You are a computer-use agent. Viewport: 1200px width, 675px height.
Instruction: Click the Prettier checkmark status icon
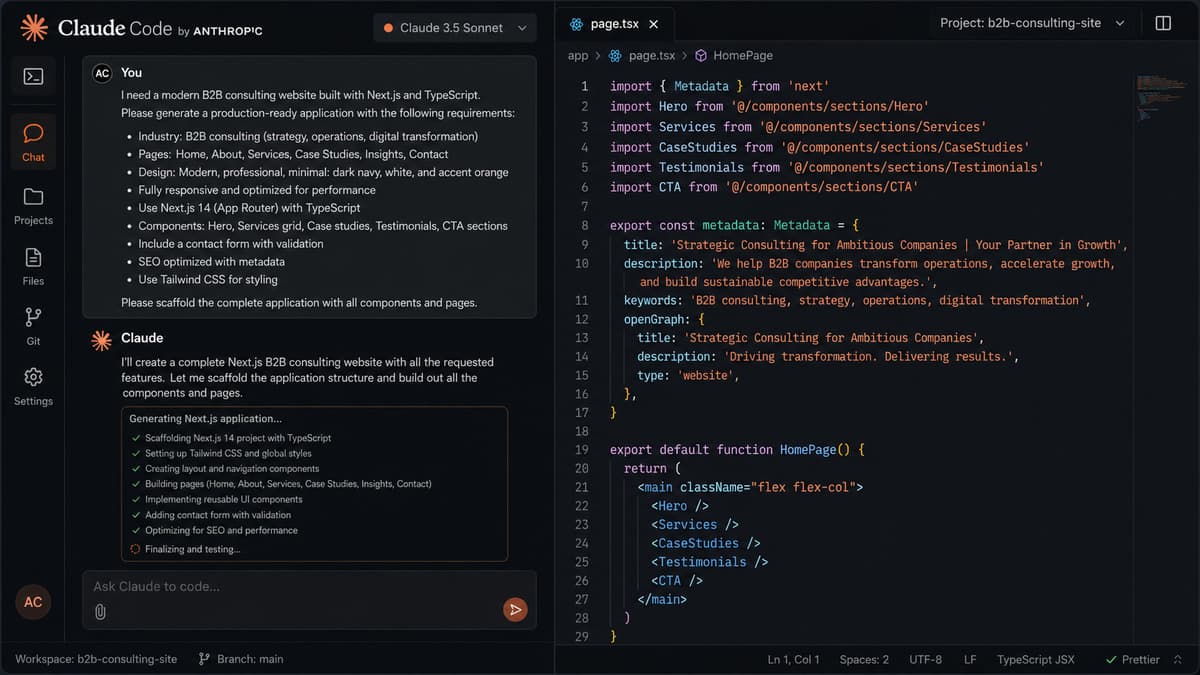(1111, 660)
